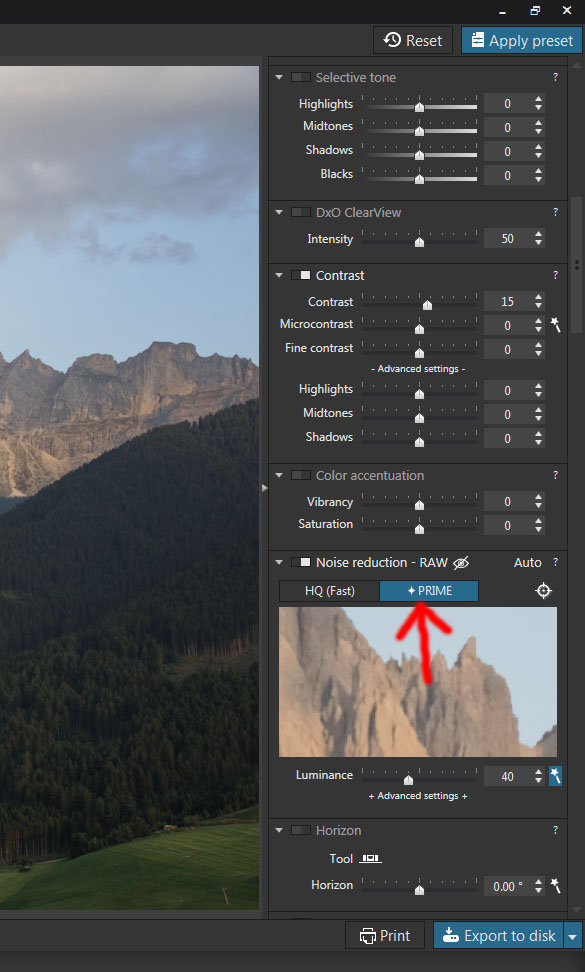Image resolution: width=585 pixels, height=972 pixels.
Task: Enable the Color accentuation toggle switch
Action: (x=301, y=475)
